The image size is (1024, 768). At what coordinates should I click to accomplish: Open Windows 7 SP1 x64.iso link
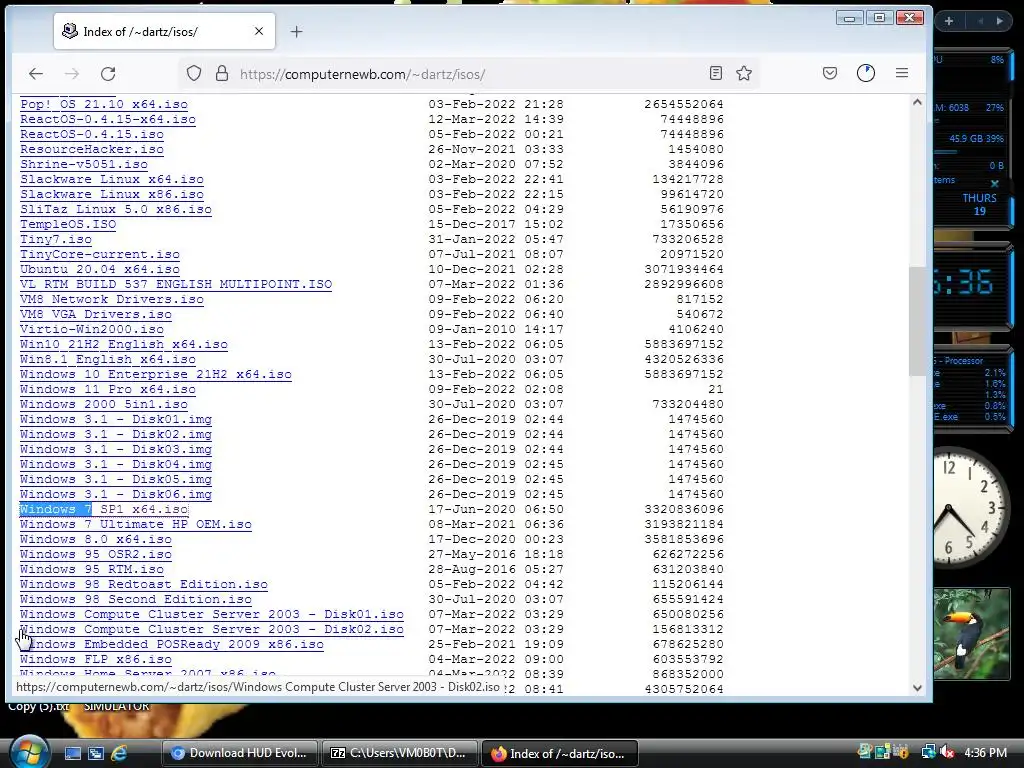[104, 509]
